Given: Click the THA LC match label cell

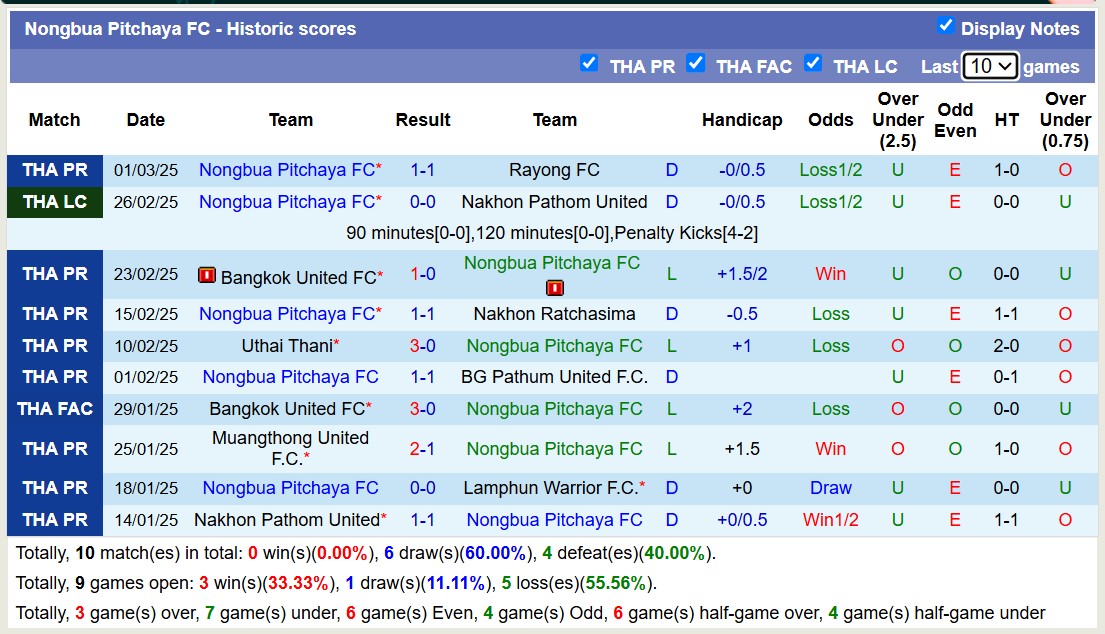Looking at the screenshot, I should point(55,202).
